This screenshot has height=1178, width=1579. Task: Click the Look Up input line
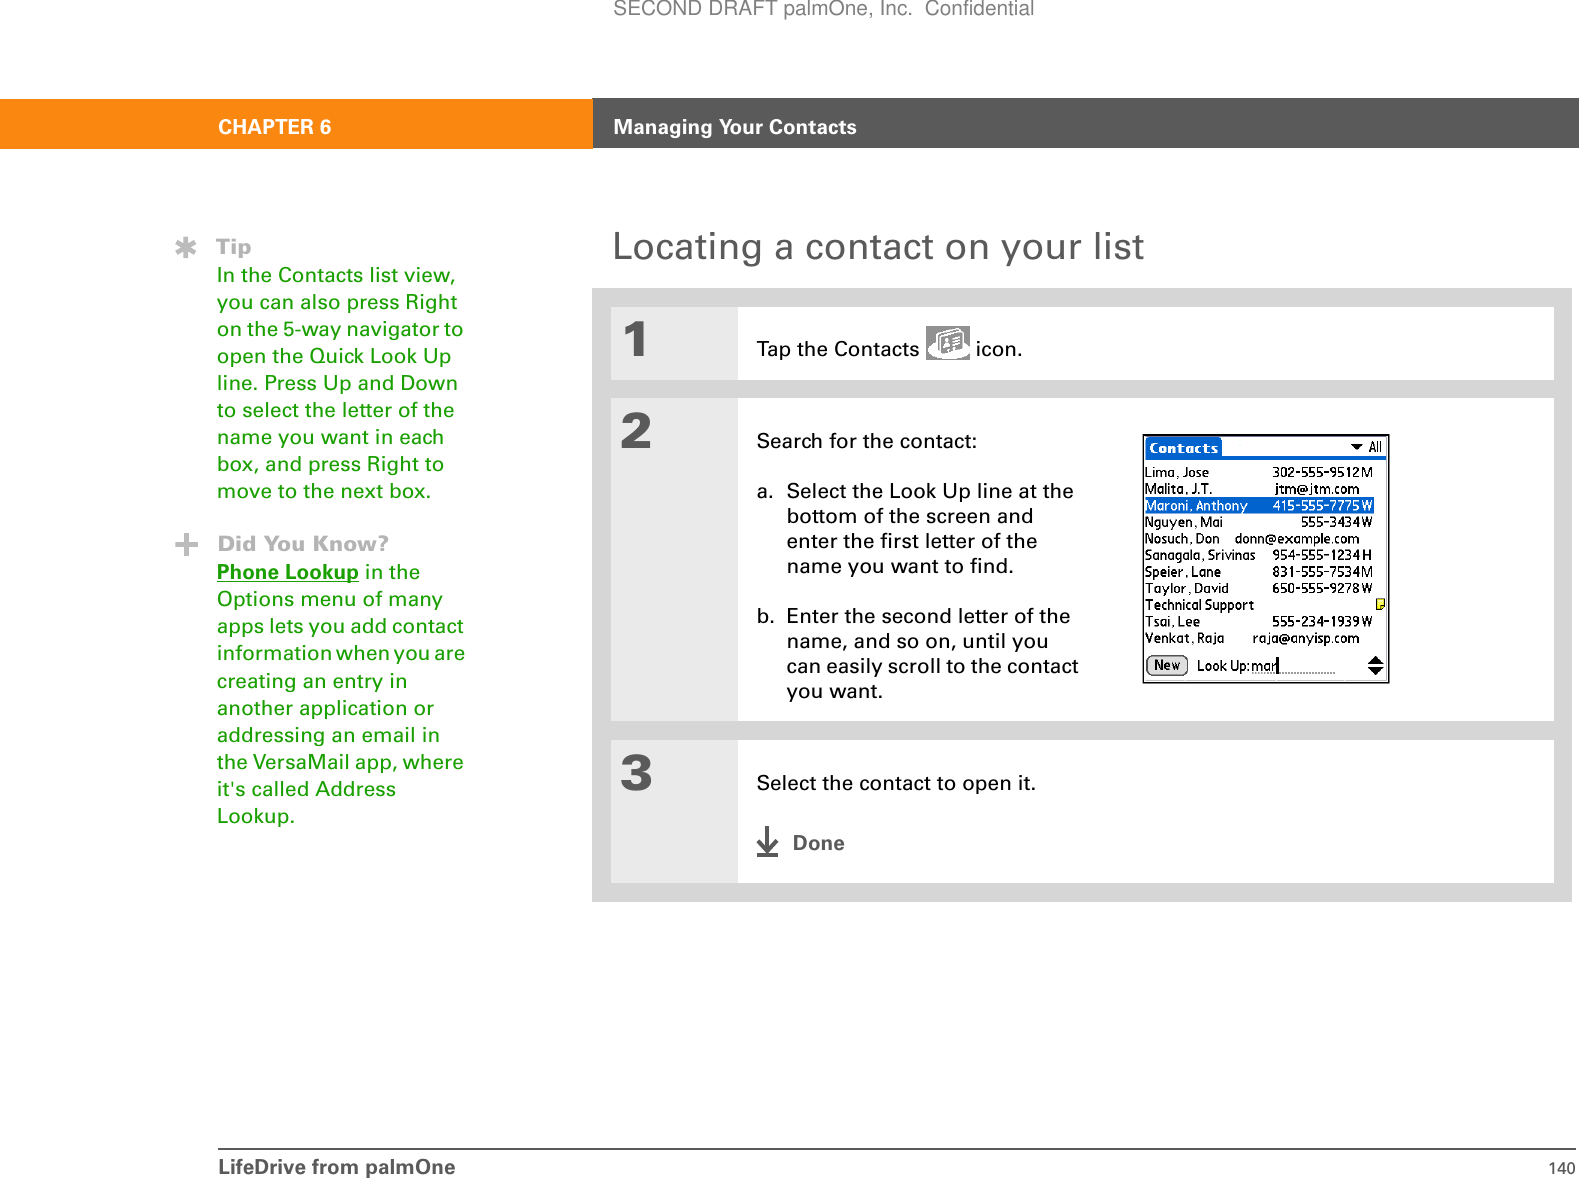(1292, 666)
